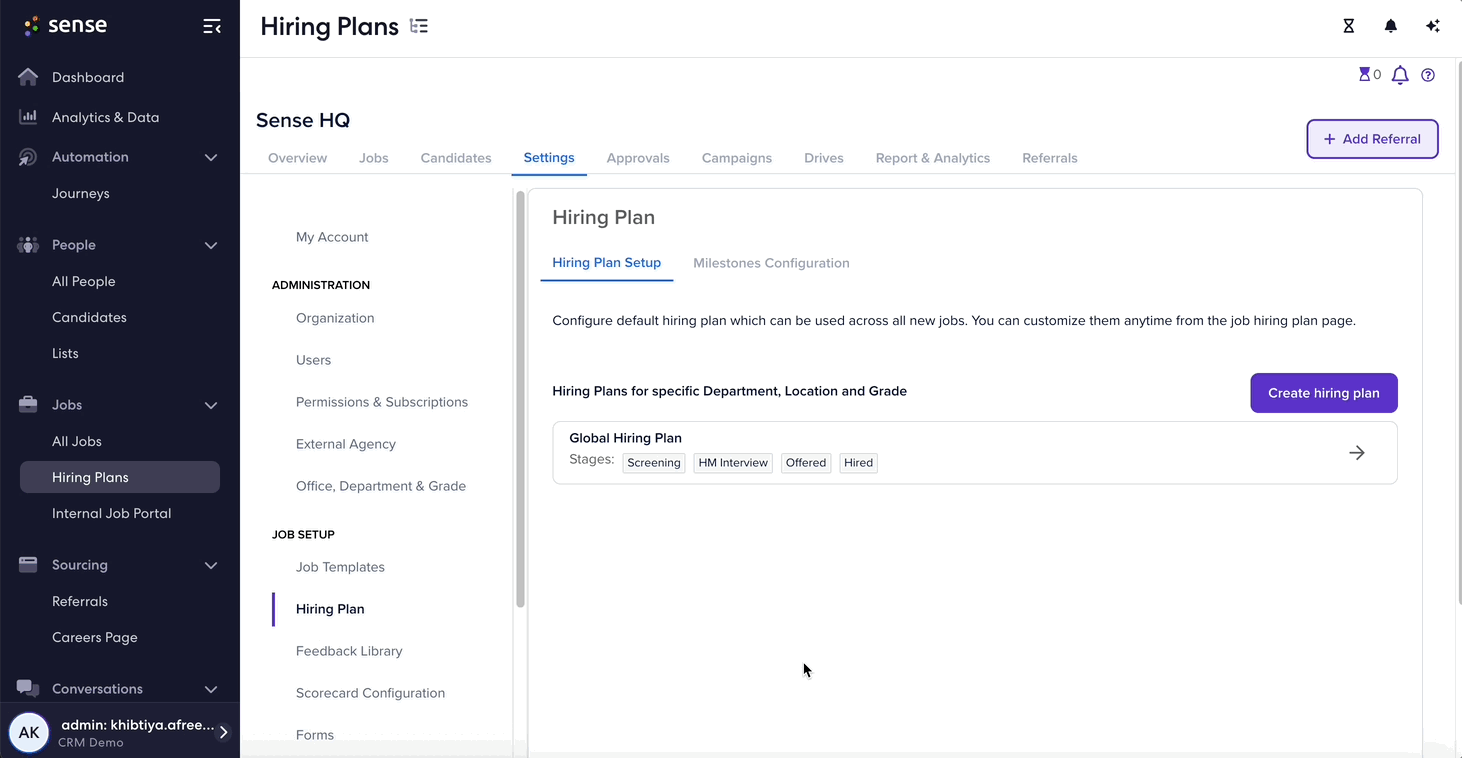The width and height of the screenshot is (1462, 758).
Task: Switch to the Overview tab
Action: click(297, 158)
